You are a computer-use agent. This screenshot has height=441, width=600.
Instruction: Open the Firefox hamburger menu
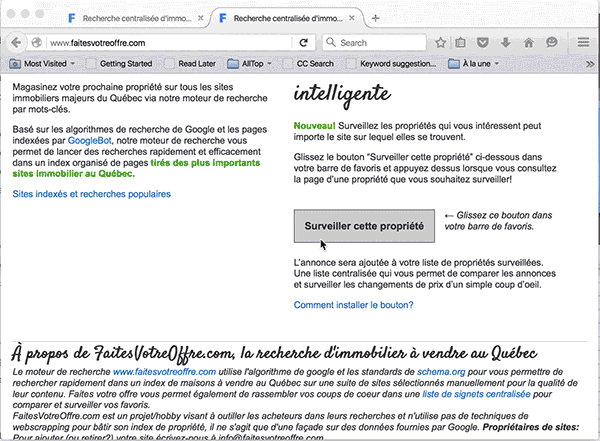[583, 43]
